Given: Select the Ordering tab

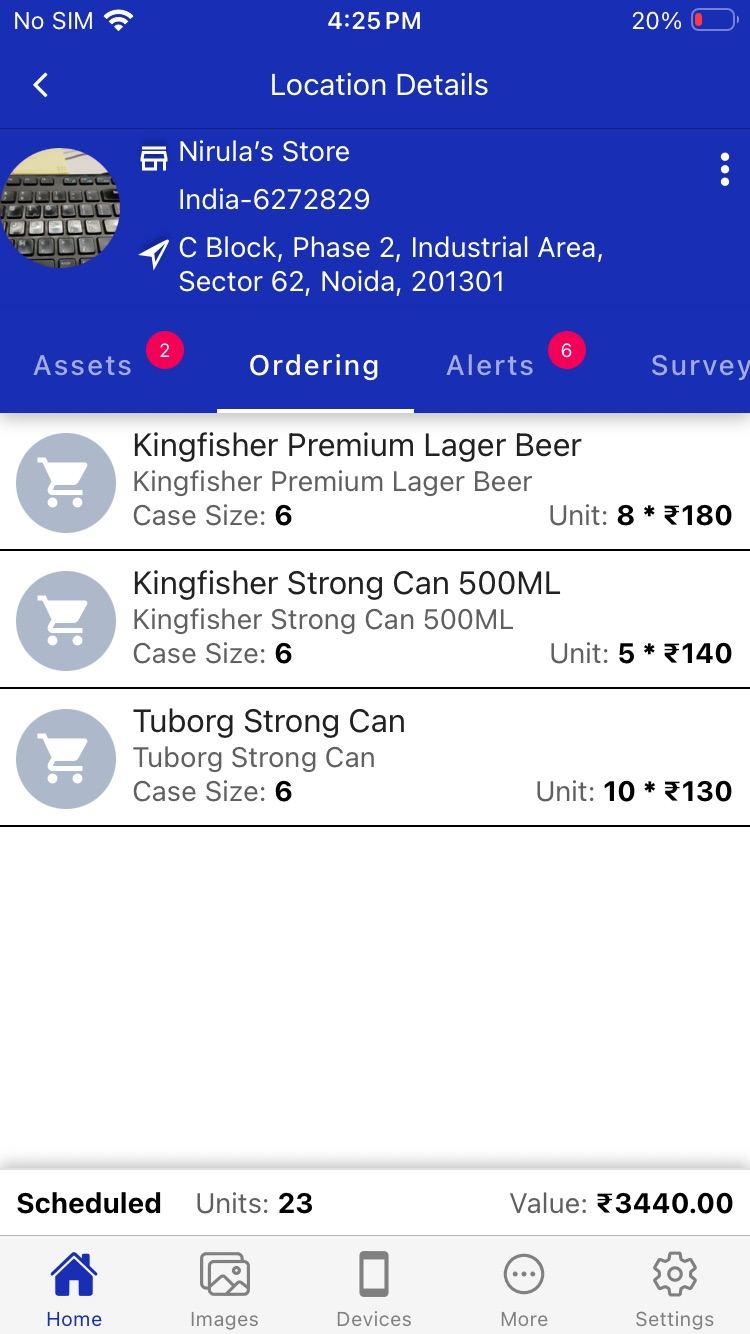Looking at the screenshot, I should [x=314, y=366].
